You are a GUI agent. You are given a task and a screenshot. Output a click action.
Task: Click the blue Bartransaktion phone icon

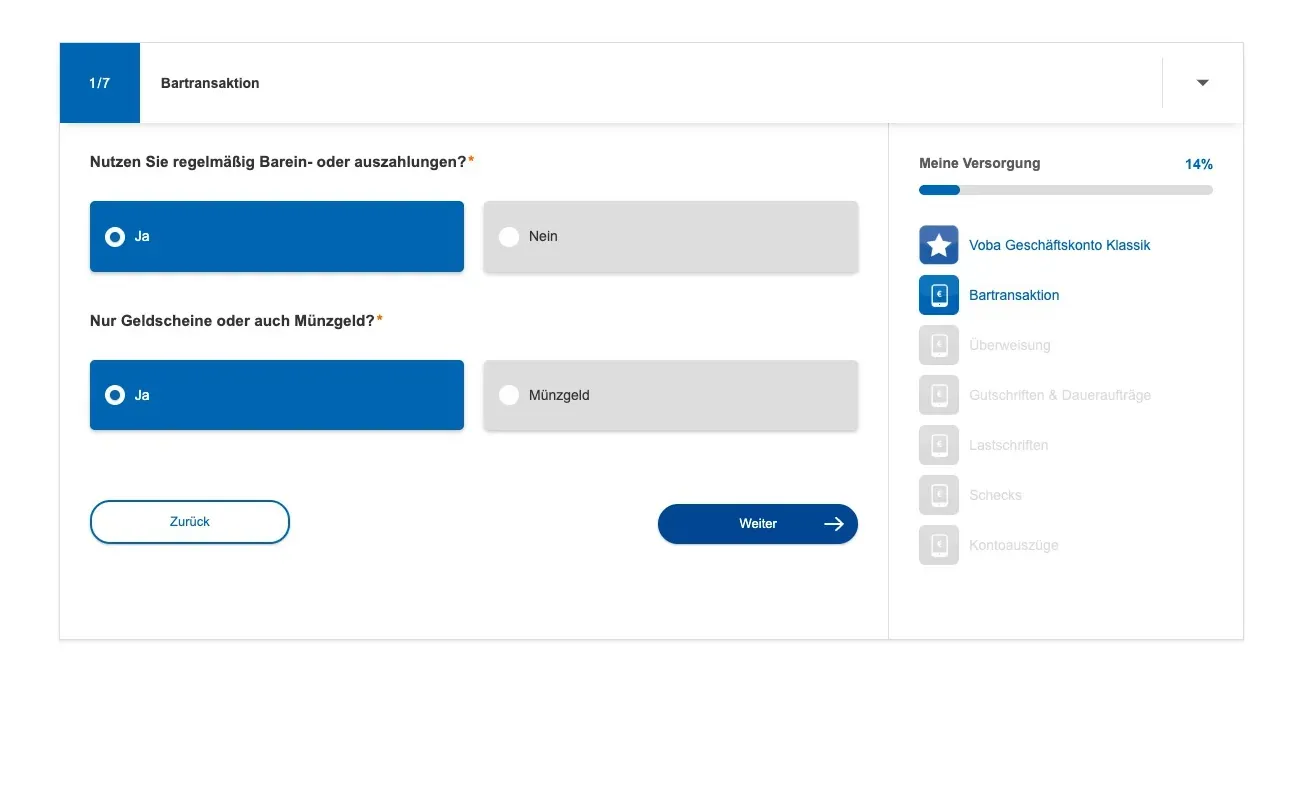pyautogui.click(x=938, y=295)
